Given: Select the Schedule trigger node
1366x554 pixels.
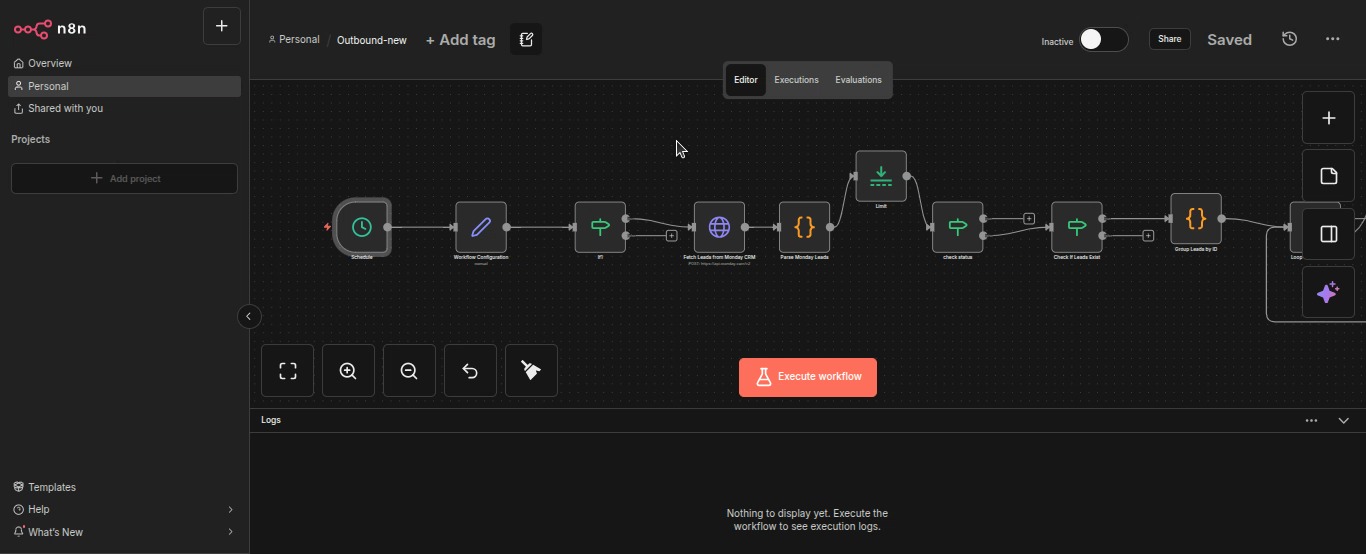Looking at the screenshot, I should click(x=362, y=227).
